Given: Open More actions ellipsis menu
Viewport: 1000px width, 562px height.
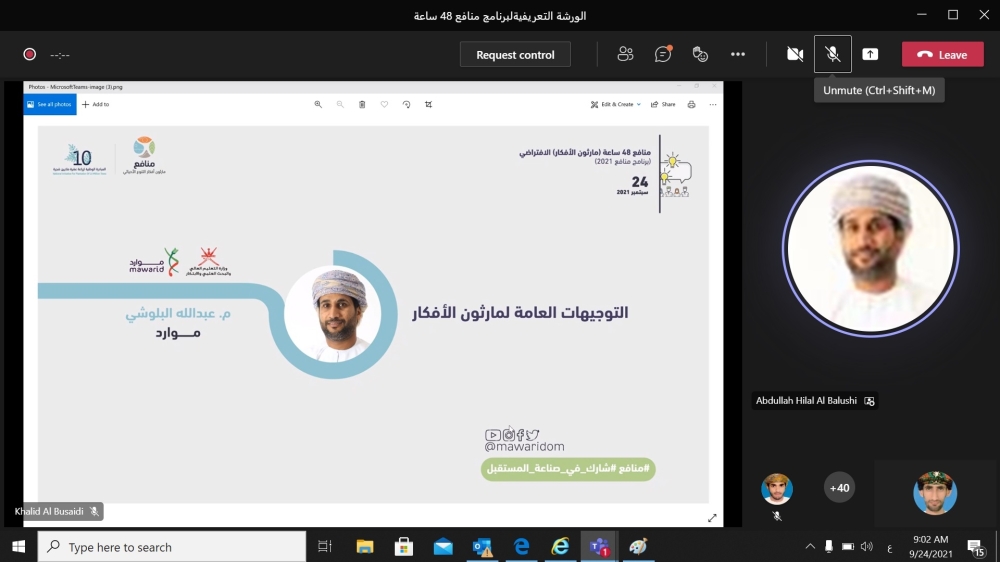Looking at the screenshot, I should pyautogui.click(x=738, y=54).
